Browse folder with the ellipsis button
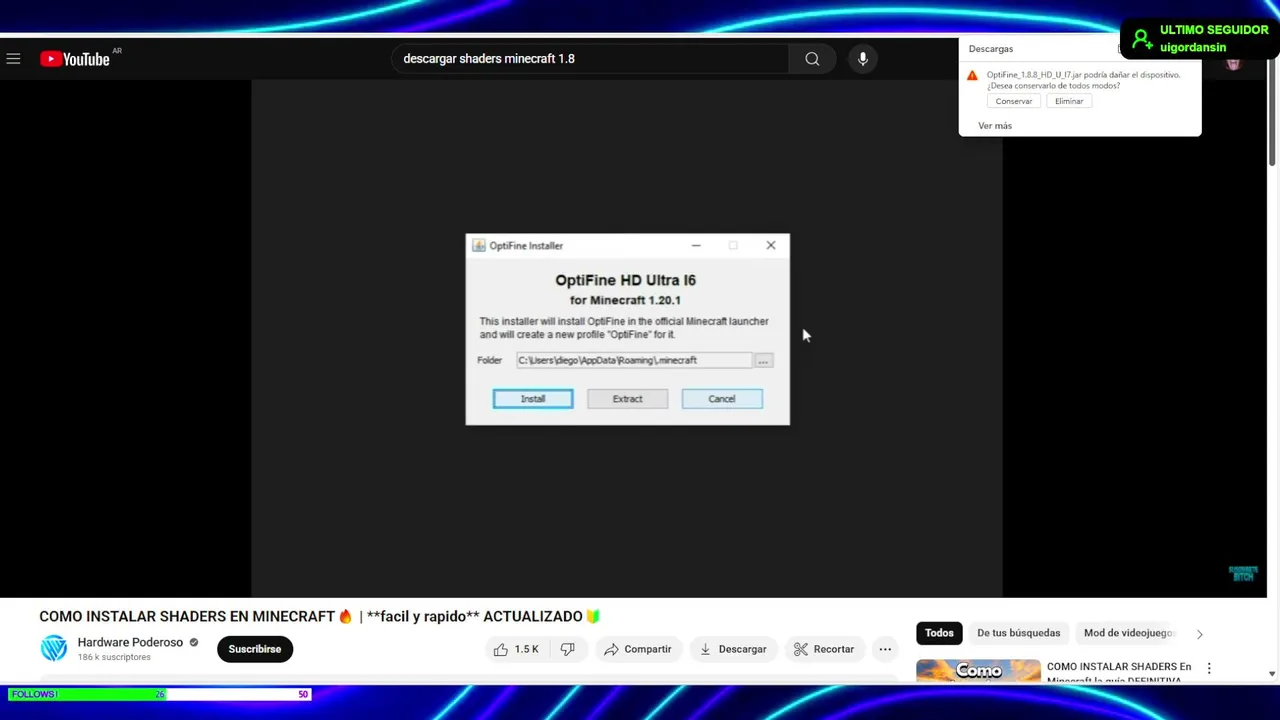This screenshot has width=1280, height=720. click(763, 361)
